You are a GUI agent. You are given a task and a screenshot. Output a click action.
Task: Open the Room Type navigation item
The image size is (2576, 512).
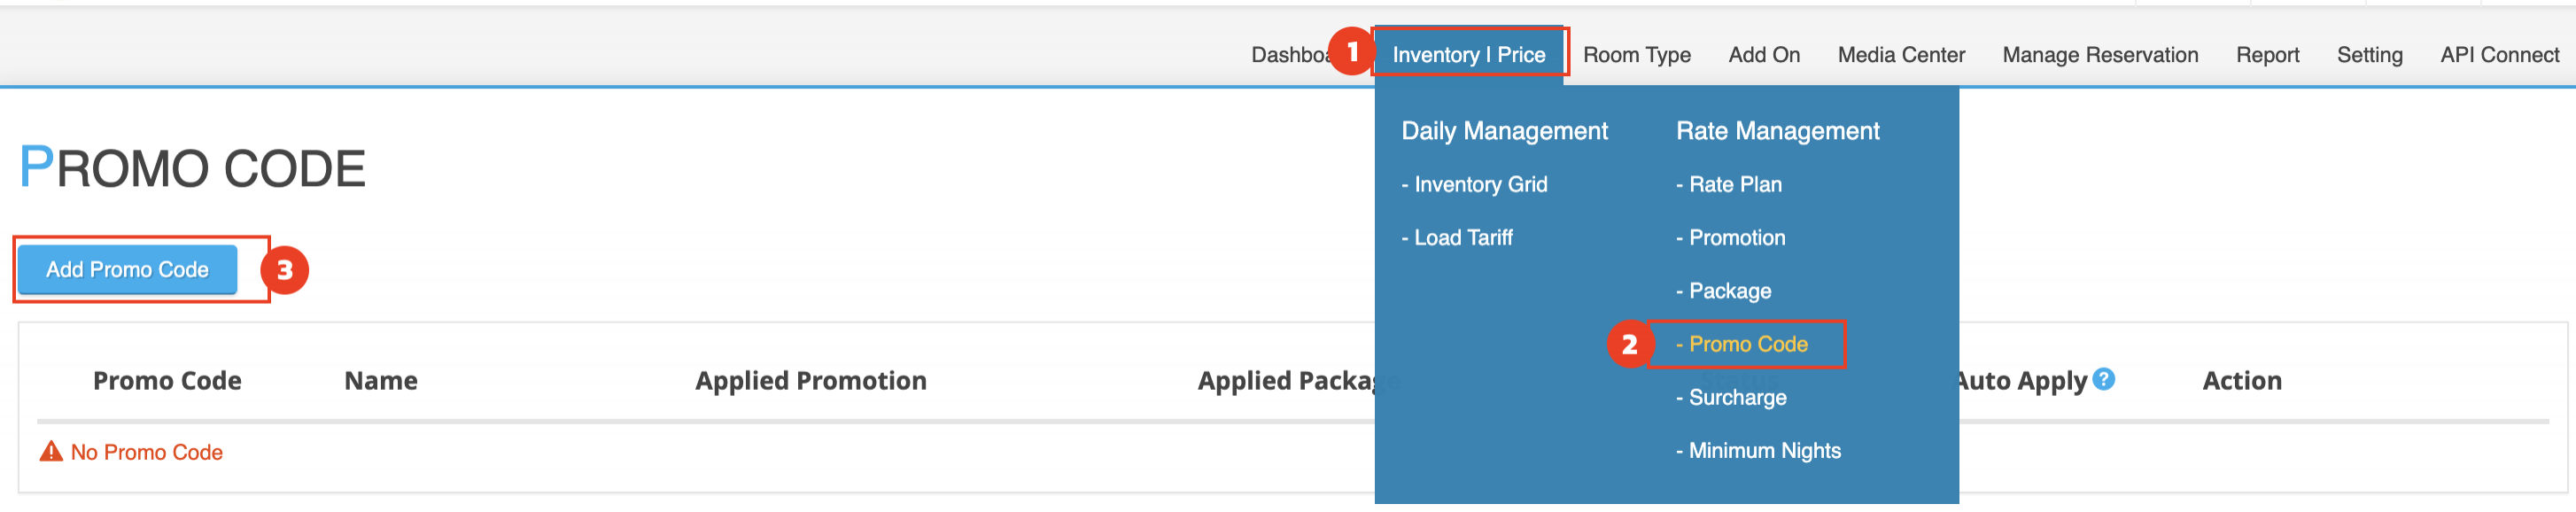tap(1636, 55)
